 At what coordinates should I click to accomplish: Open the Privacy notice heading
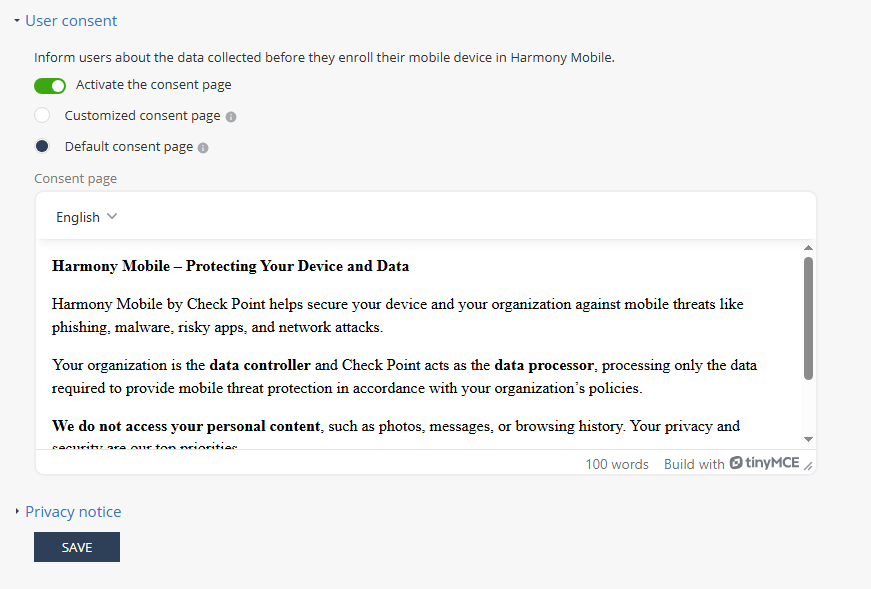73,512
